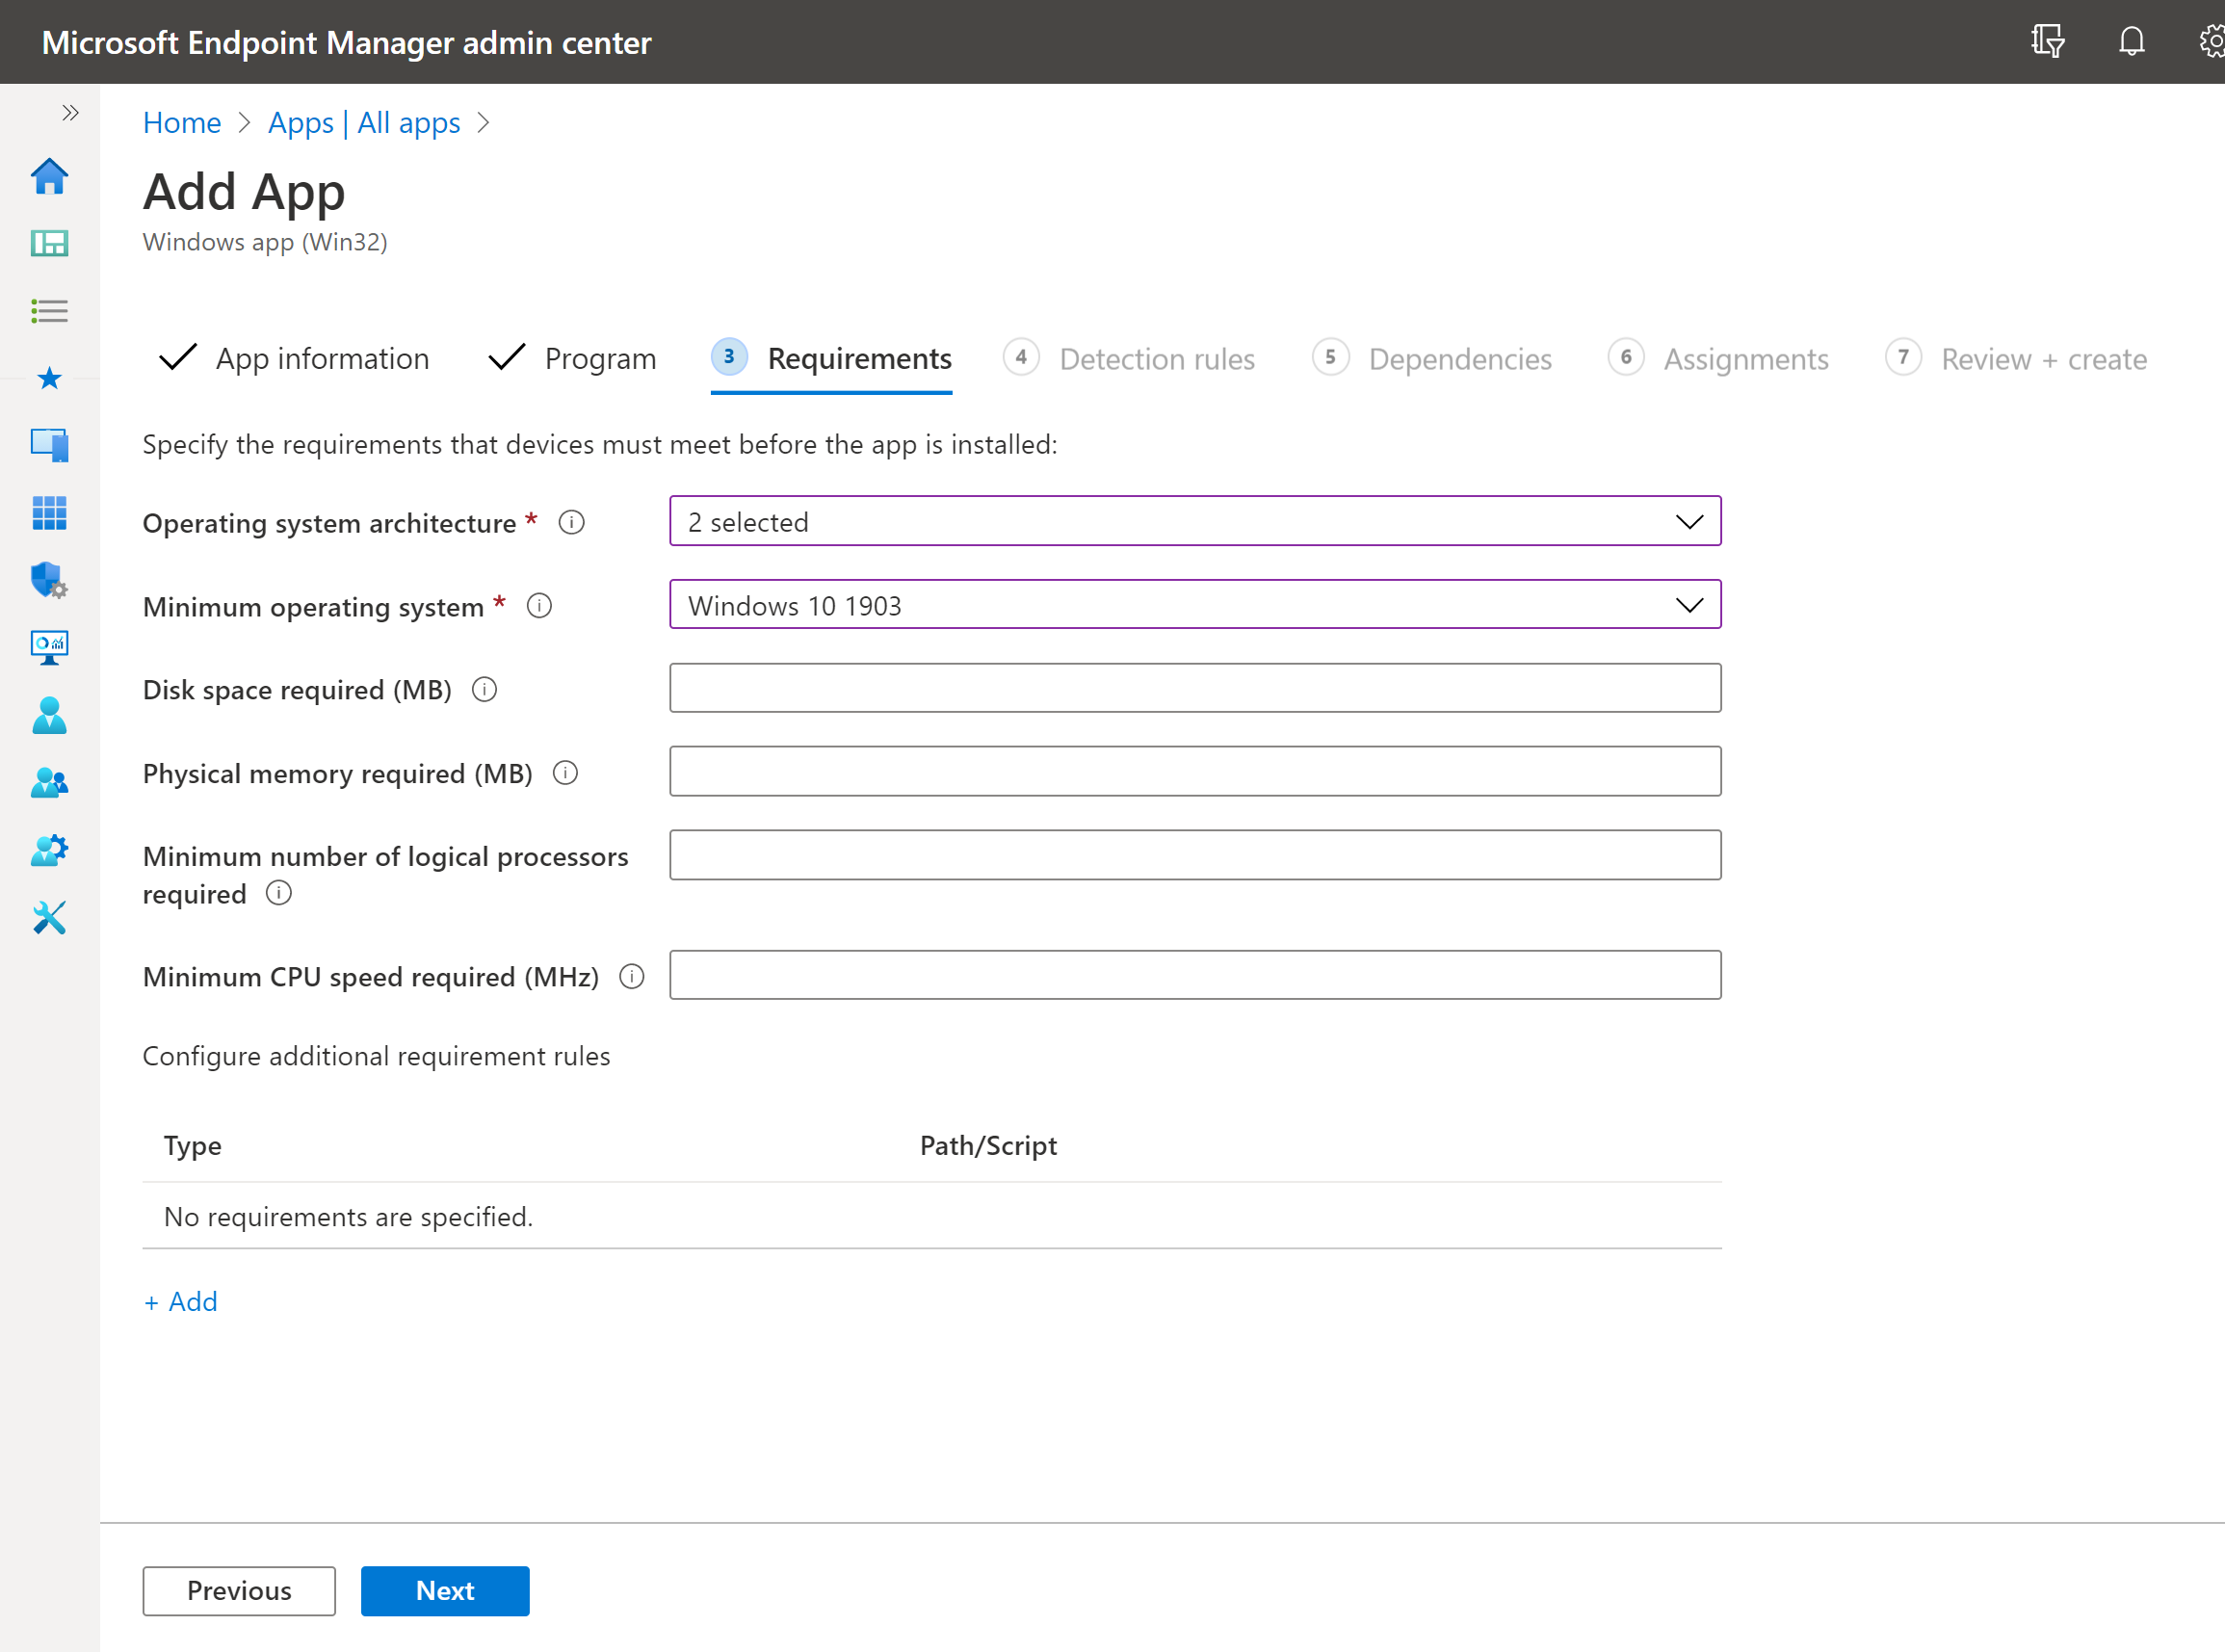Open Tenant administration icon in sidebar
This screenshot has width=2225, height=1652.
[49, 850]
